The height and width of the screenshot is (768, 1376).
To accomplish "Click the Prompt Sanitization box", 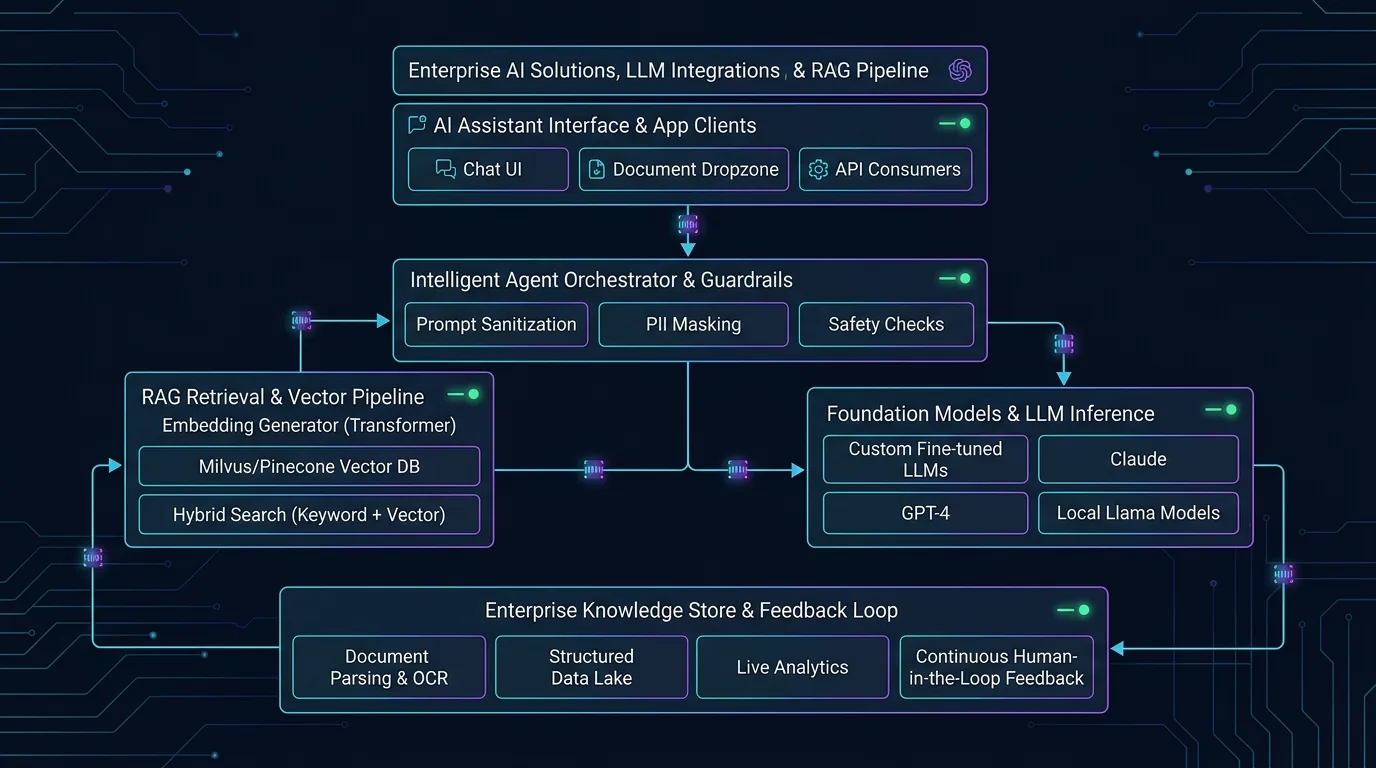I will 496,324.
